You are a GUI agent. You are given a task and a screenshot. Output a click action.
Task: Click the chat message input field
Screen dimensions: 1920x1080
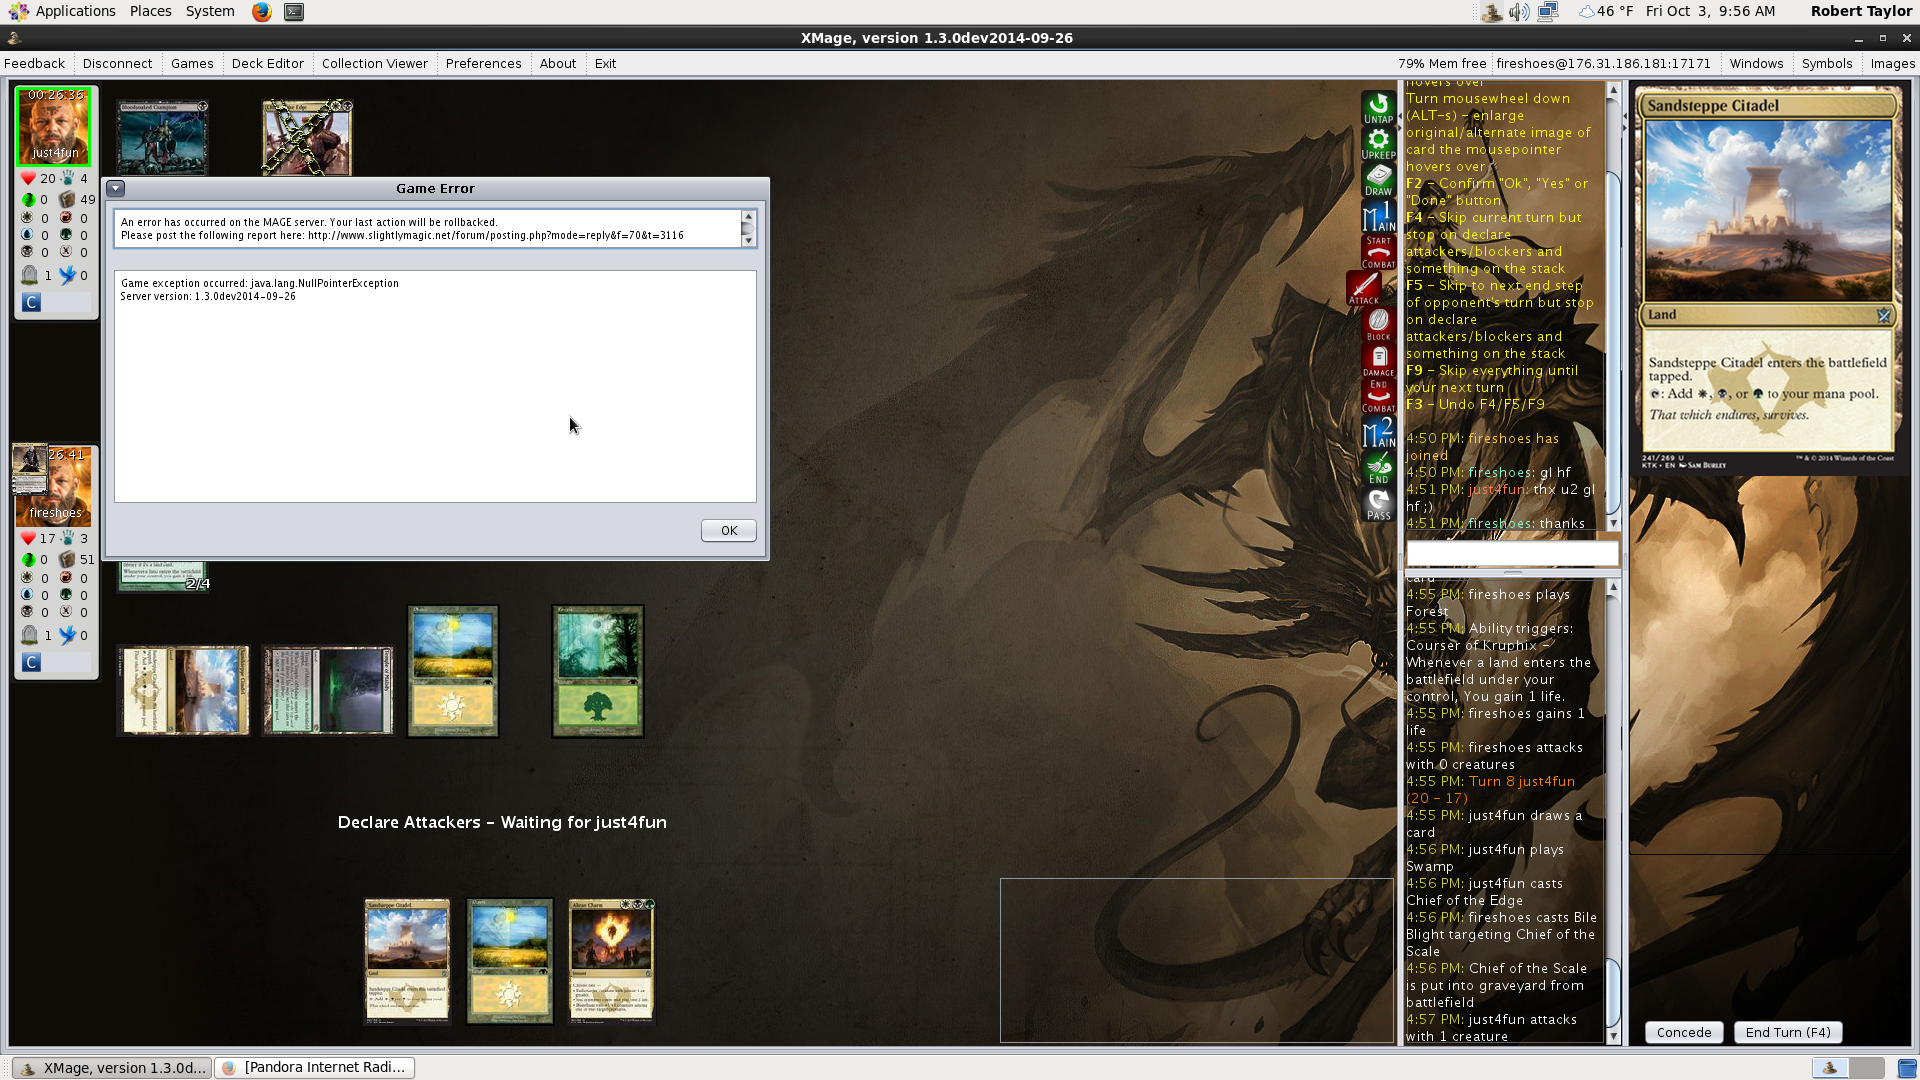click(1511, 553)
